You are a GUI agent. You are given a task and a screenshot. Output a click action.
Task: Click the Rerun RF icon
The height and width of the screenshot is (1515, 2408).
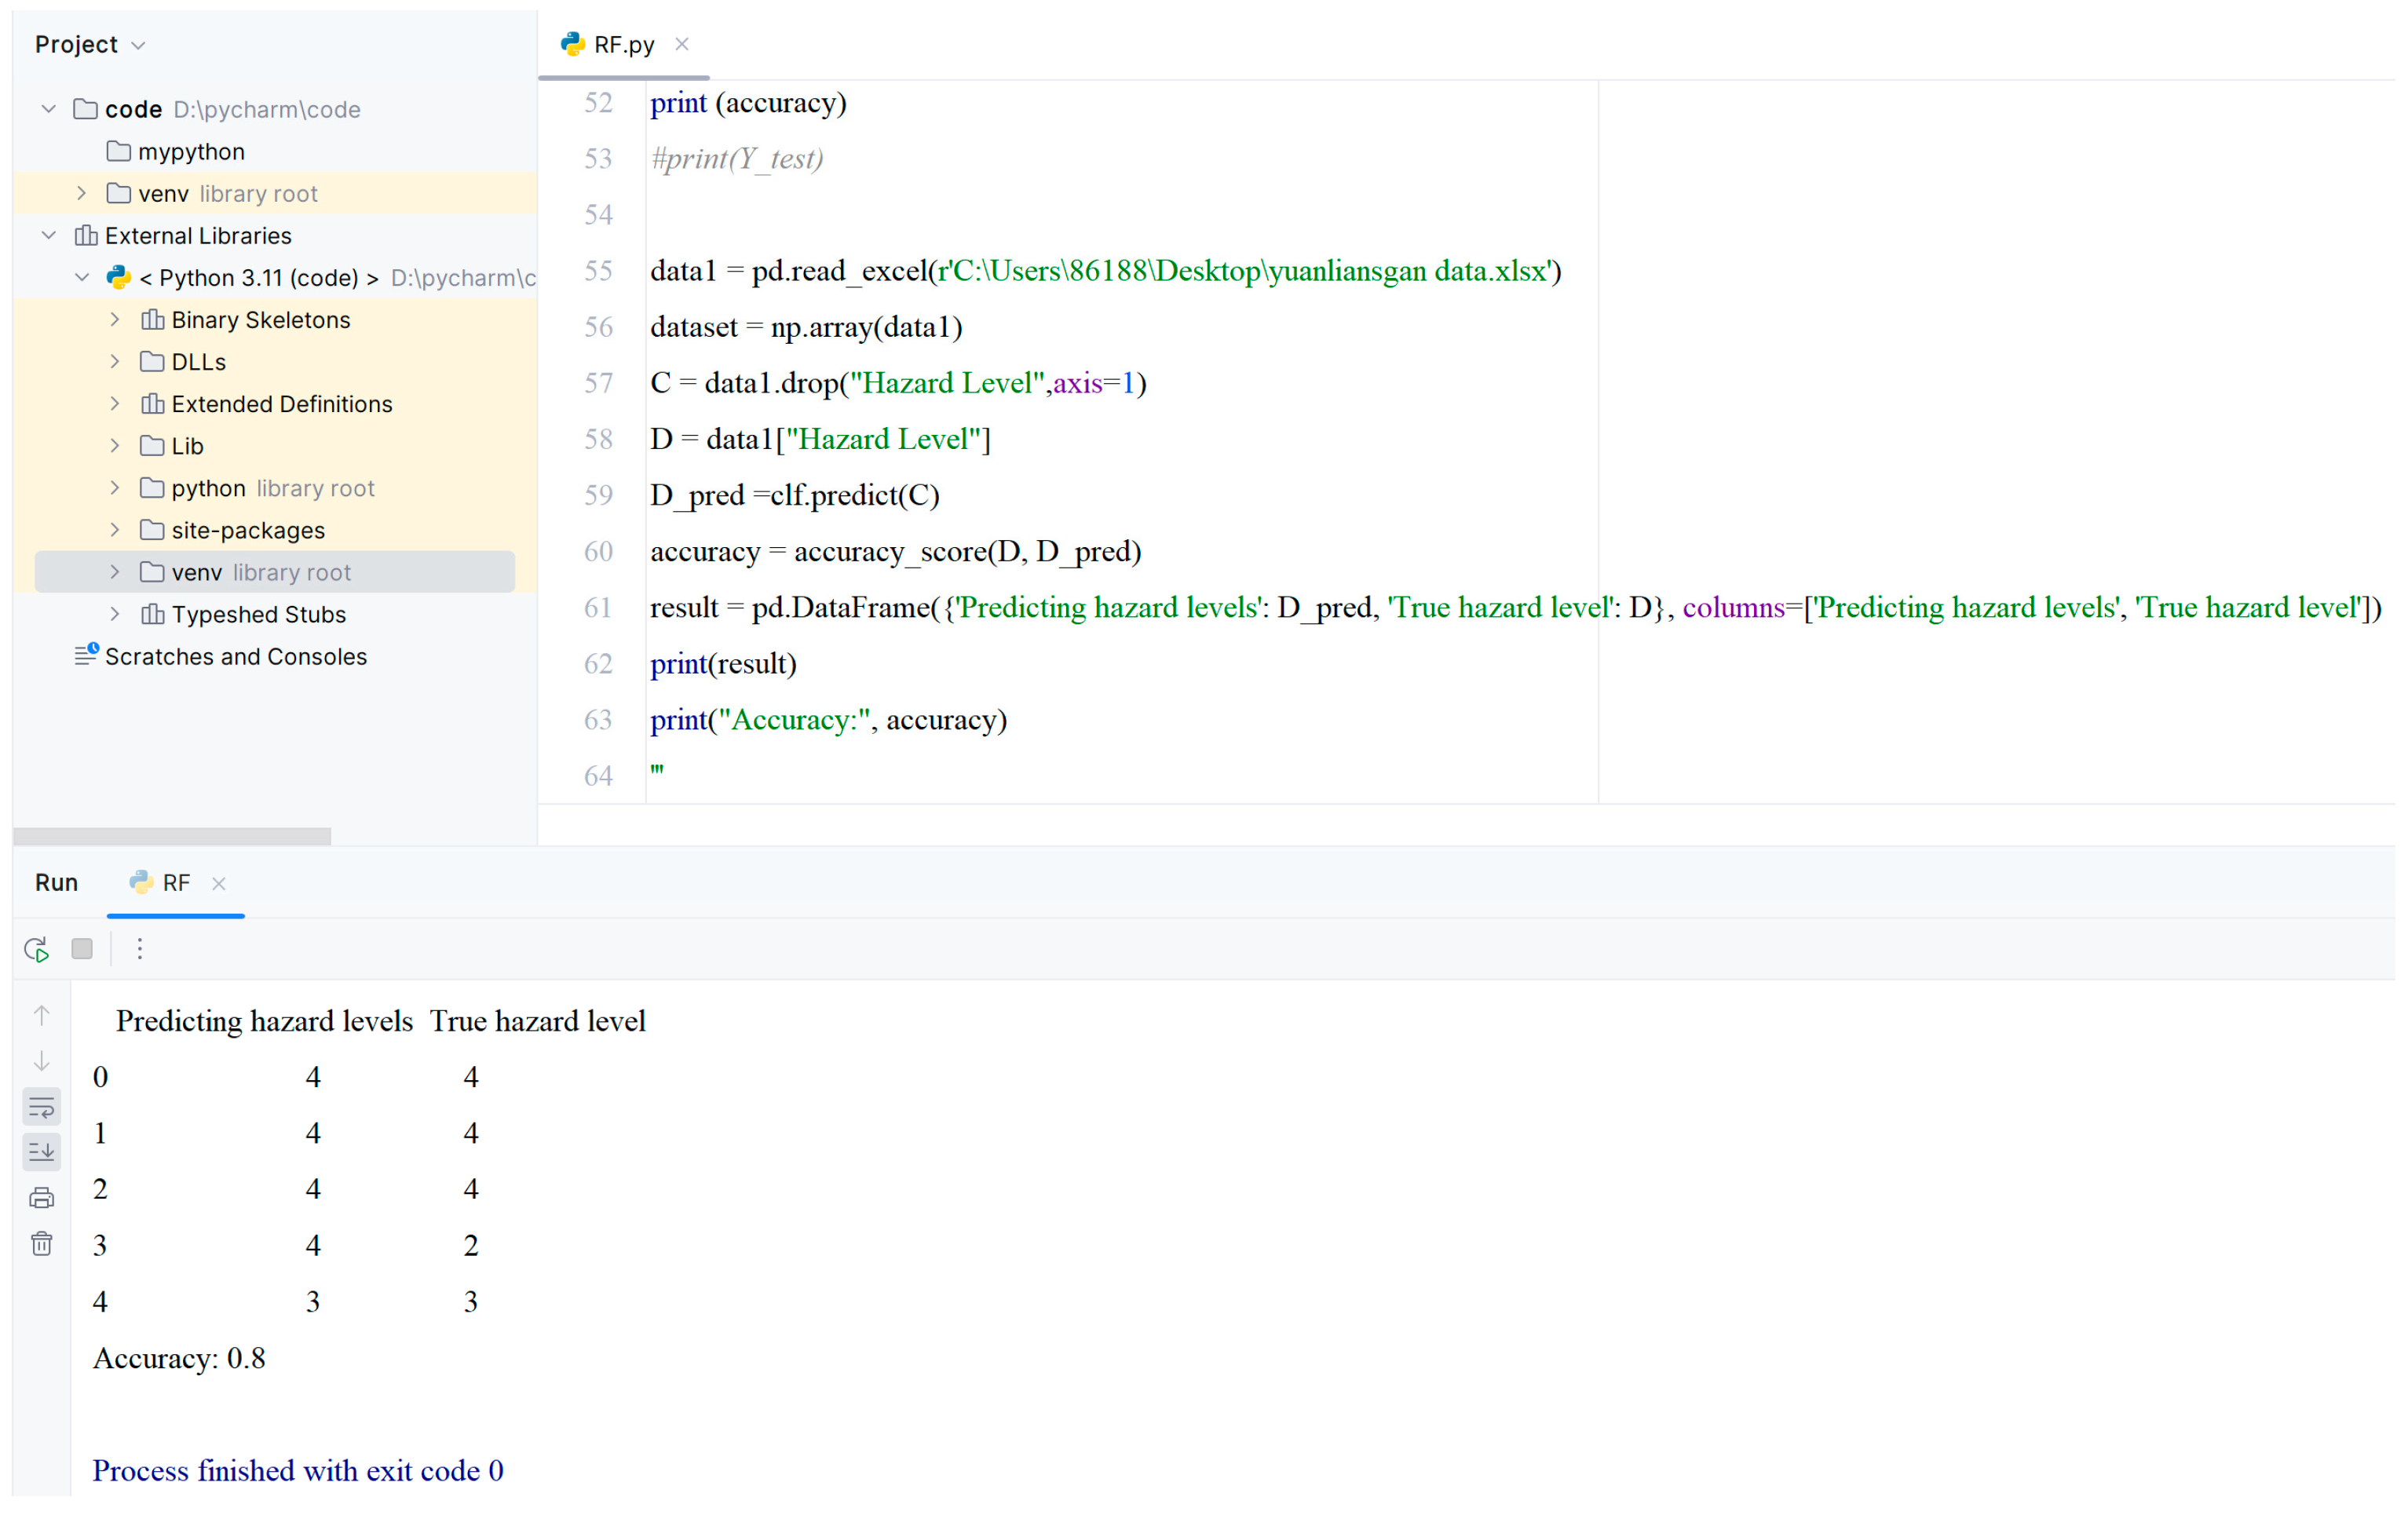(x=37, y=949)
